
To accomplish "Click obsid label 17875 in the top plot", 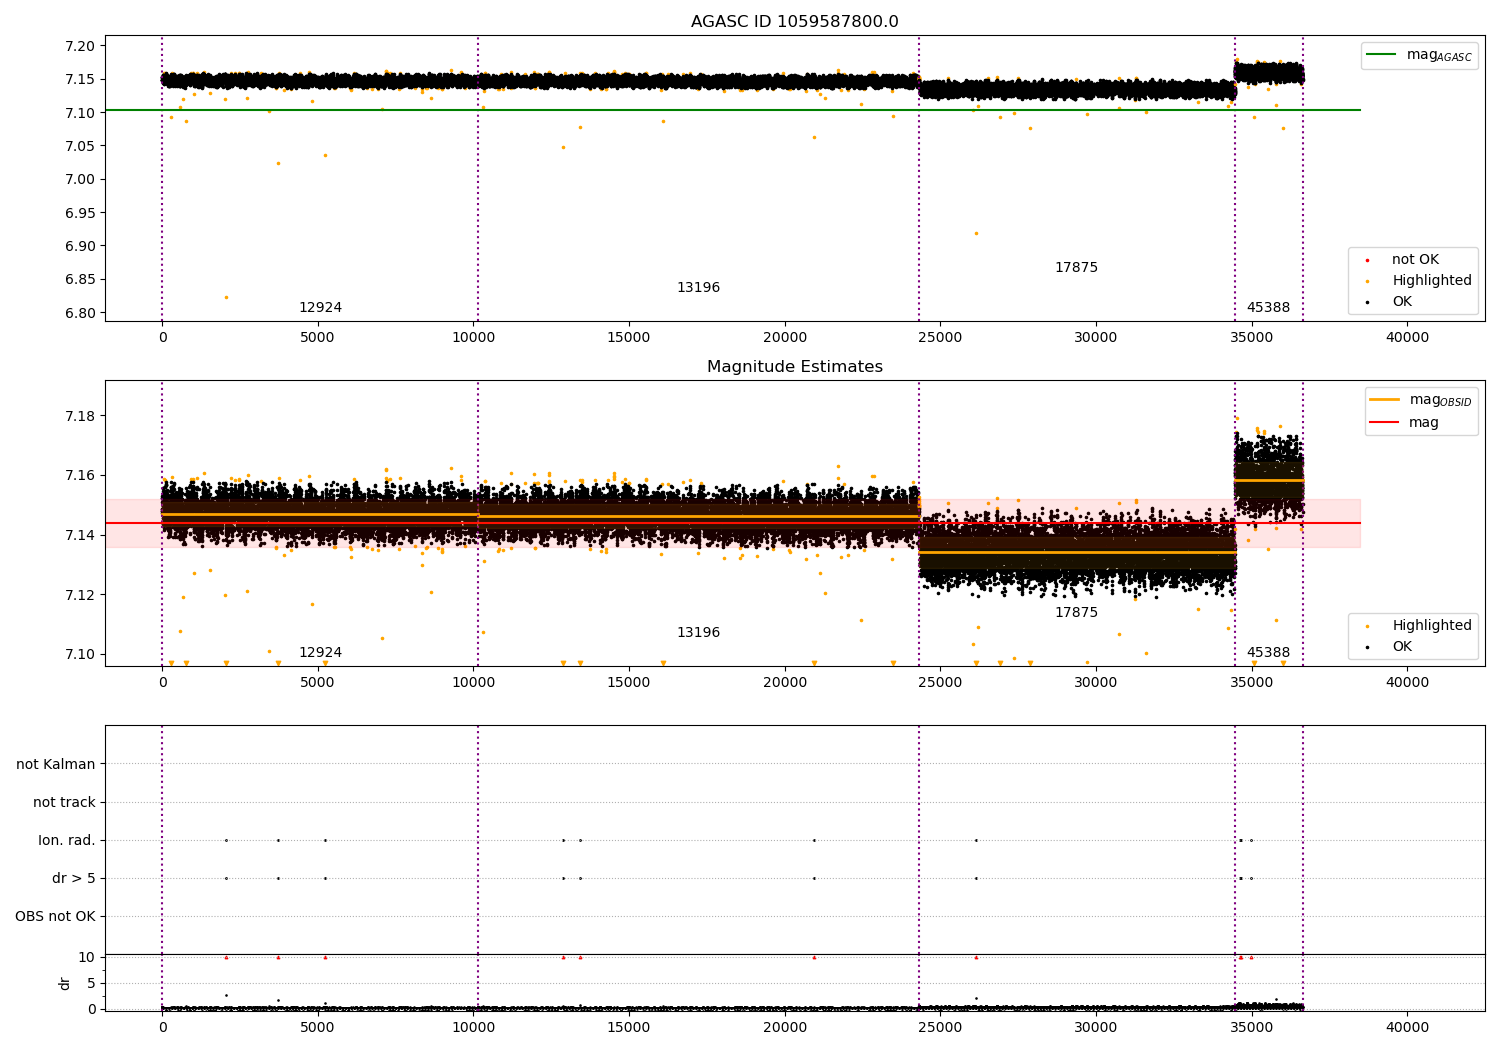I will (x=1076, y=268).
